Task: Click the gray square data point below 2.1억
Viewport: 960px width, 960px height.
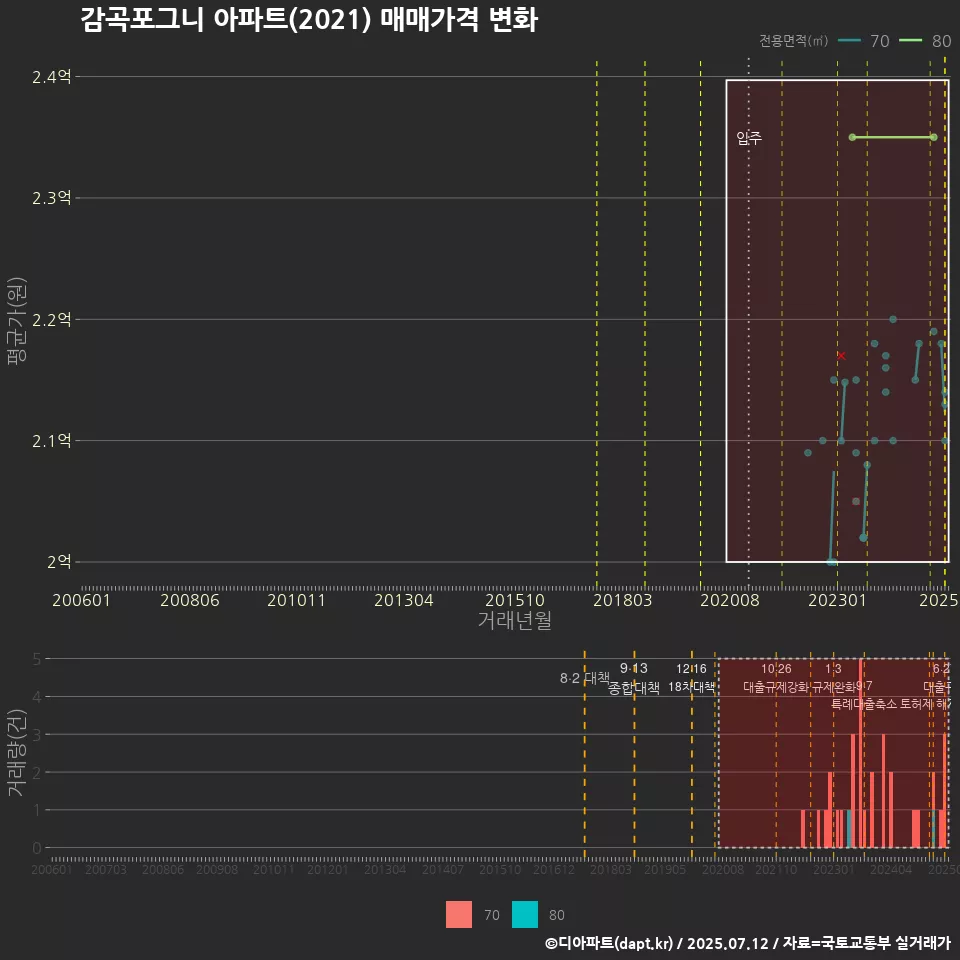Action: point(856,501)
